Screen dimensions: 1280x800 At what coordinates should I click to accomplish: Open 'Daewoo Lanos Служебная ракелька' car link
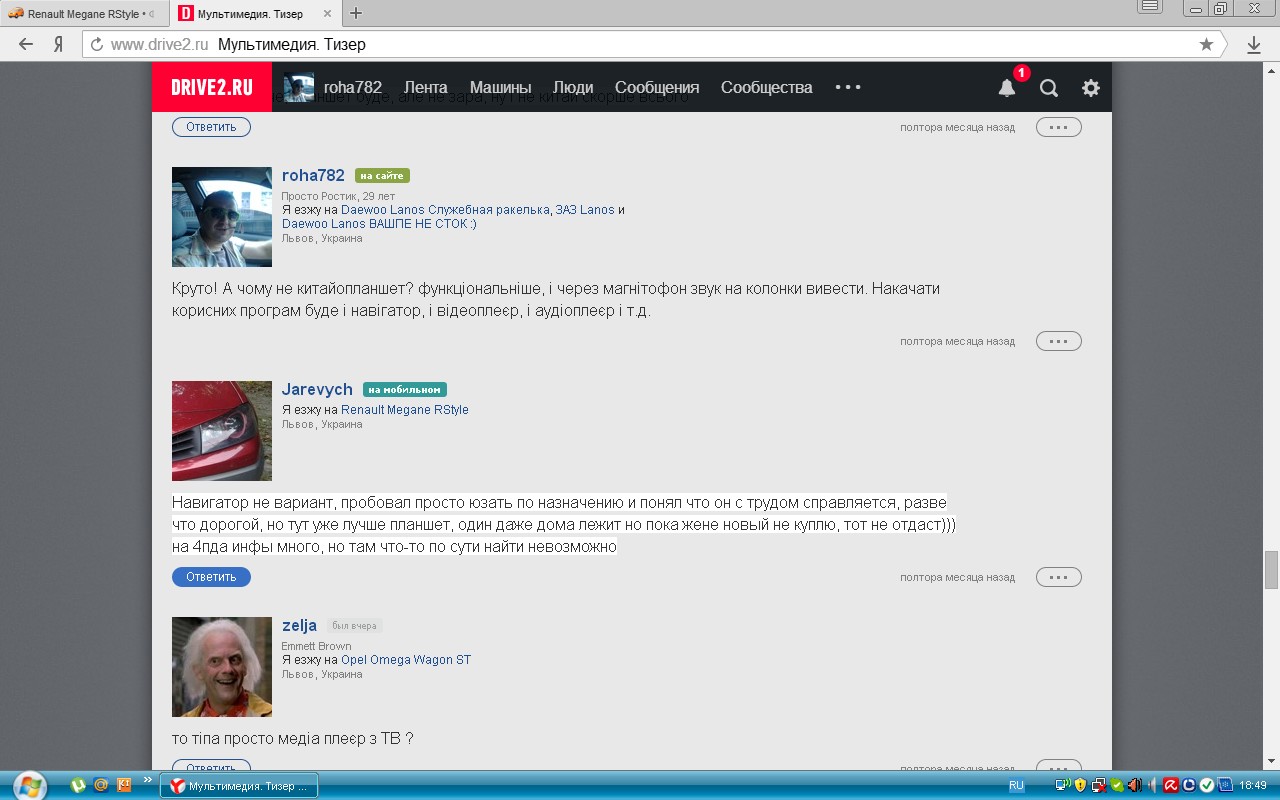(x=445, y=210)
